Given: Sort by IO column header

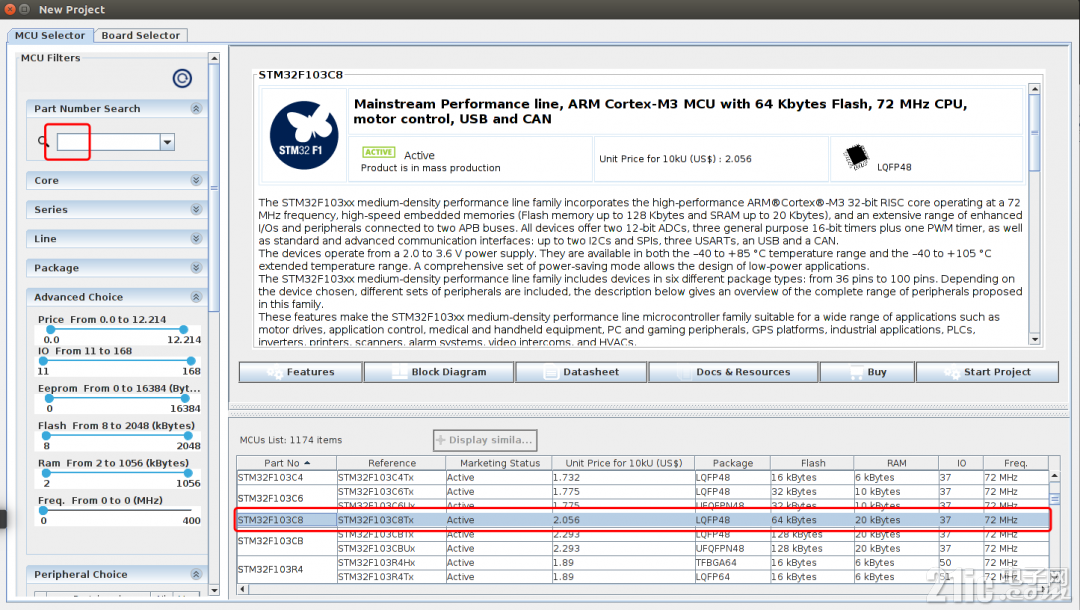Looking at the screenshot, I should 961,463.
